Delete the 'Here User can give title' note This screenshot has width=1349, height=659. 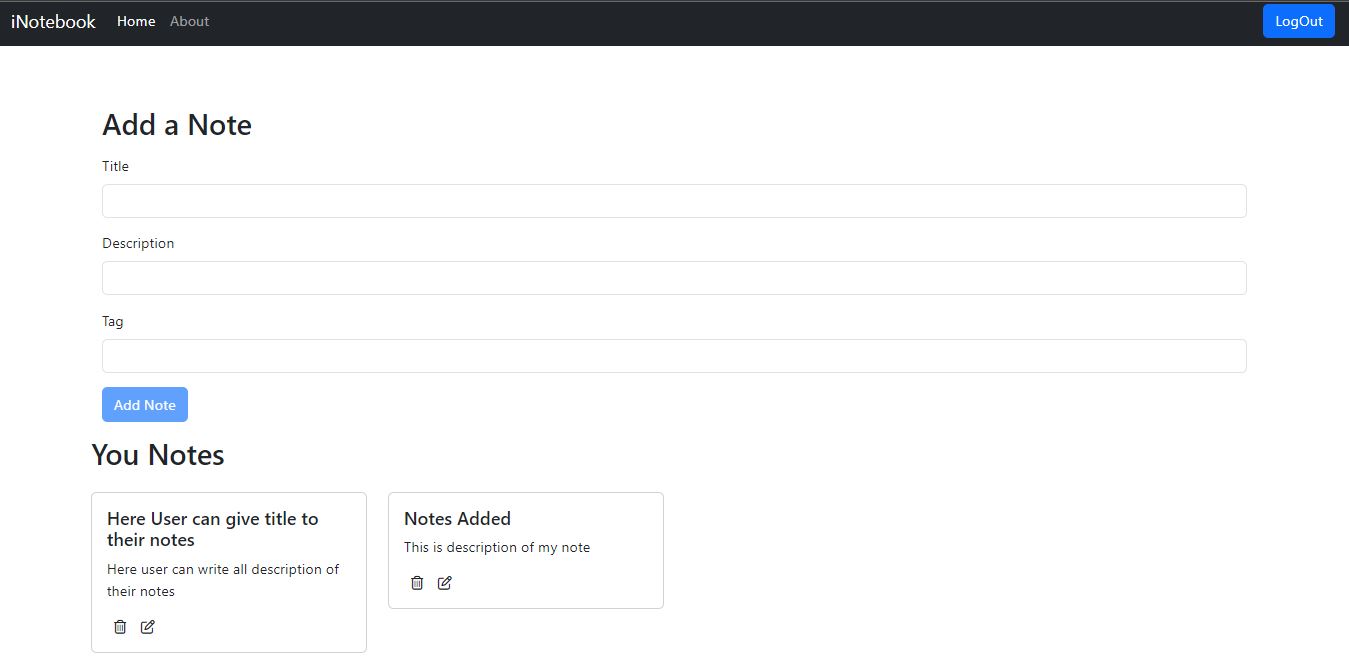click(120, 627)
